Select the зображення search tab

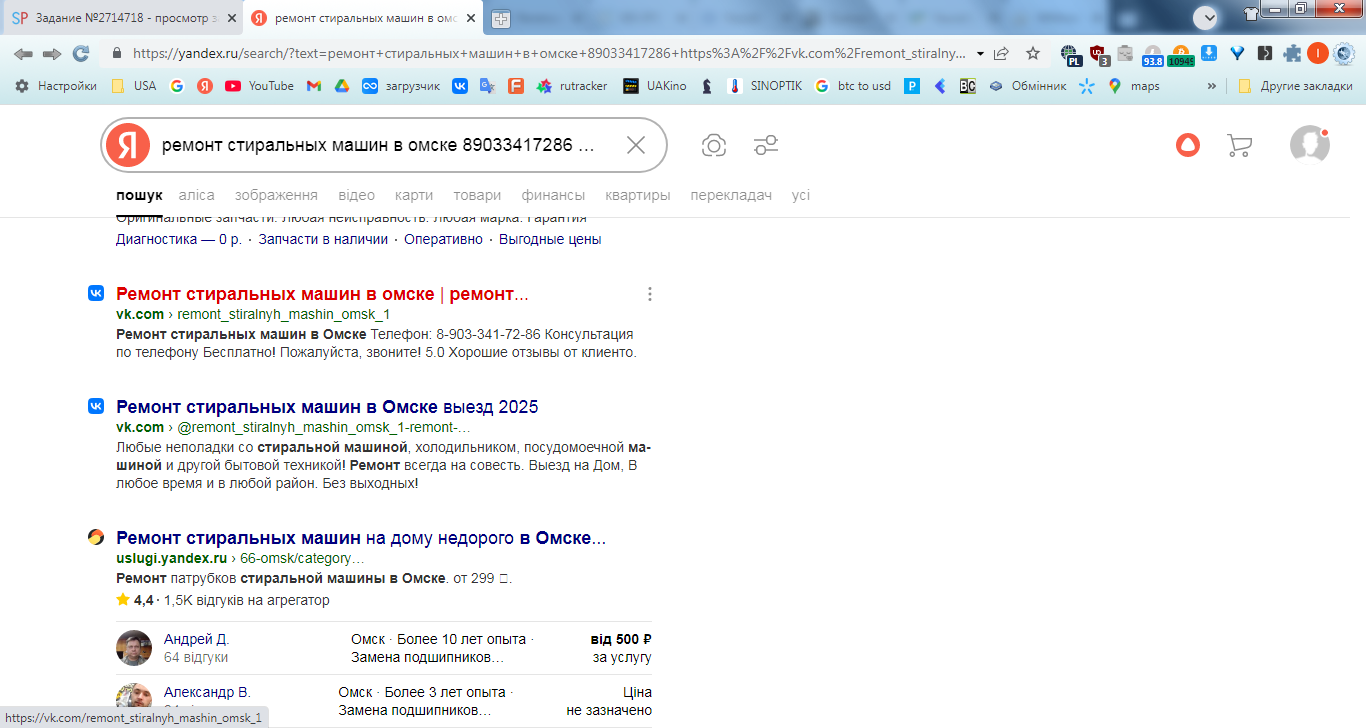pyautogui.click(x=276, y=195)
